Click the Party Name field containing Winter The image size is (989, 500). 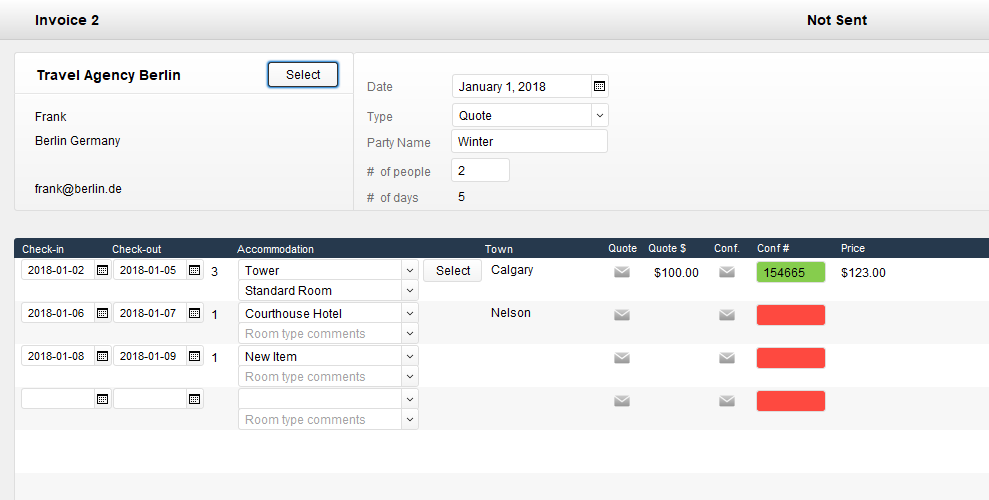coord(529,142)
